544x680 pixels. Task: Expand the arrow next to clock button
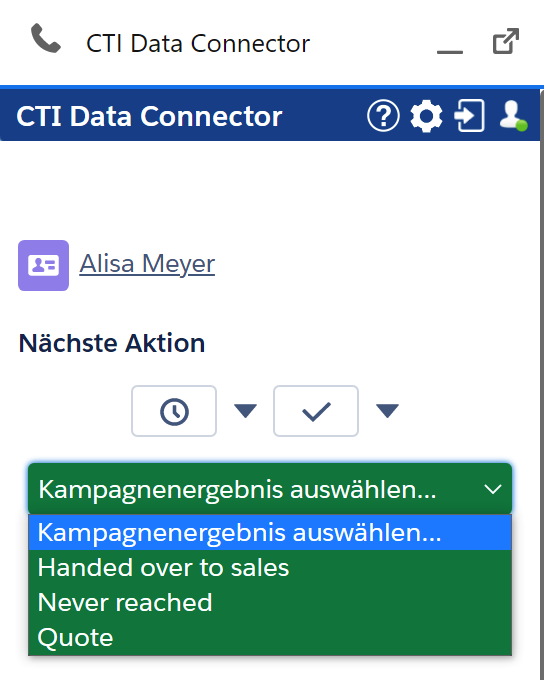(x=246, y=411)
